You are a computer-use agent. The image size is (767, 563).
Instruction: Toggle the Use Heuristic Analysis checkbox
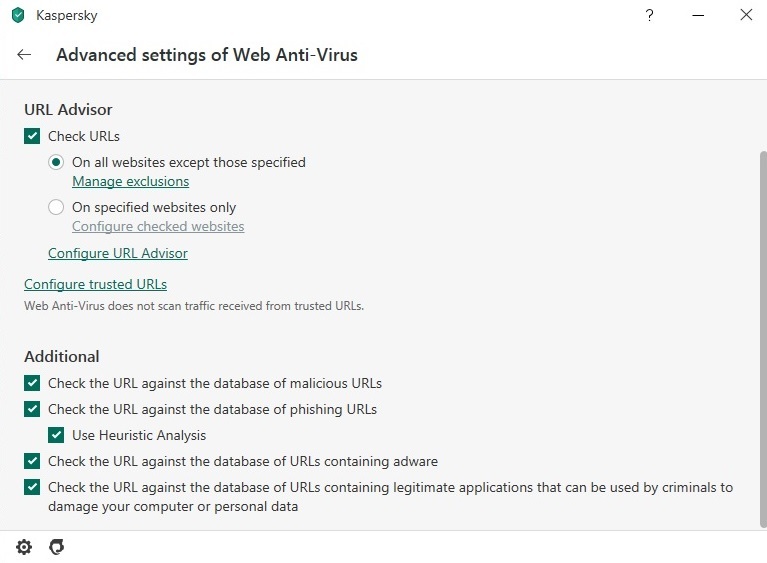pyautogui.click(x=56, y=435)
